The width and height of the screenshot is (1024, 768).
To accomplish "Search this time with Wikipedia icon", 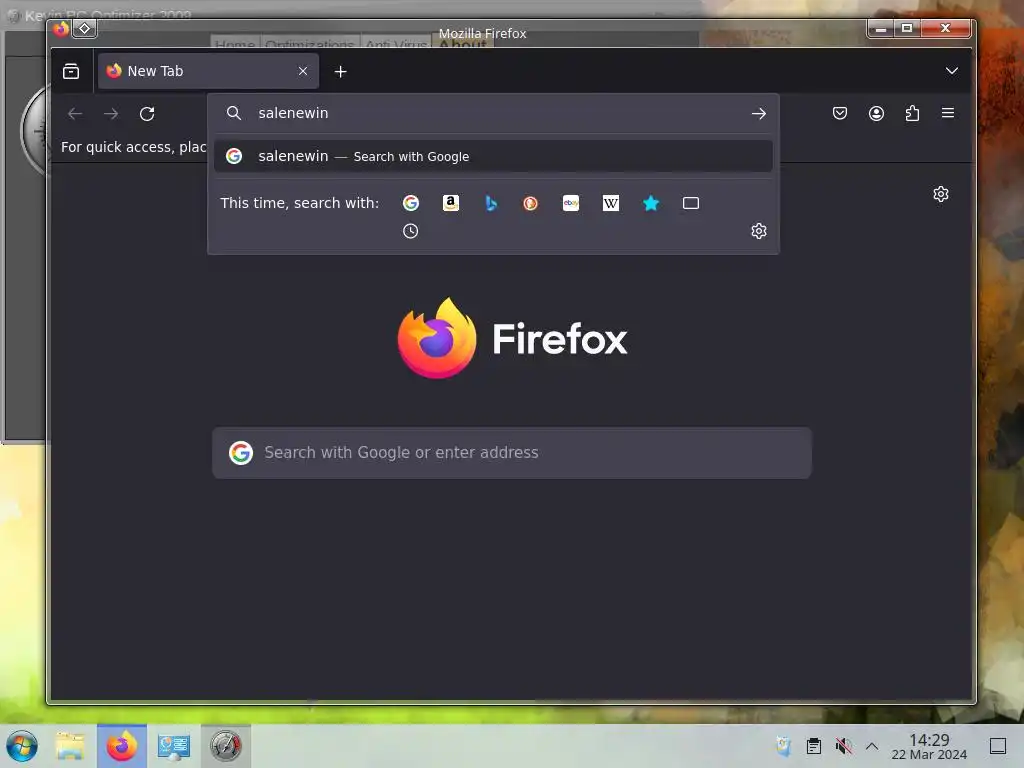I will click(x=611, y=203).
